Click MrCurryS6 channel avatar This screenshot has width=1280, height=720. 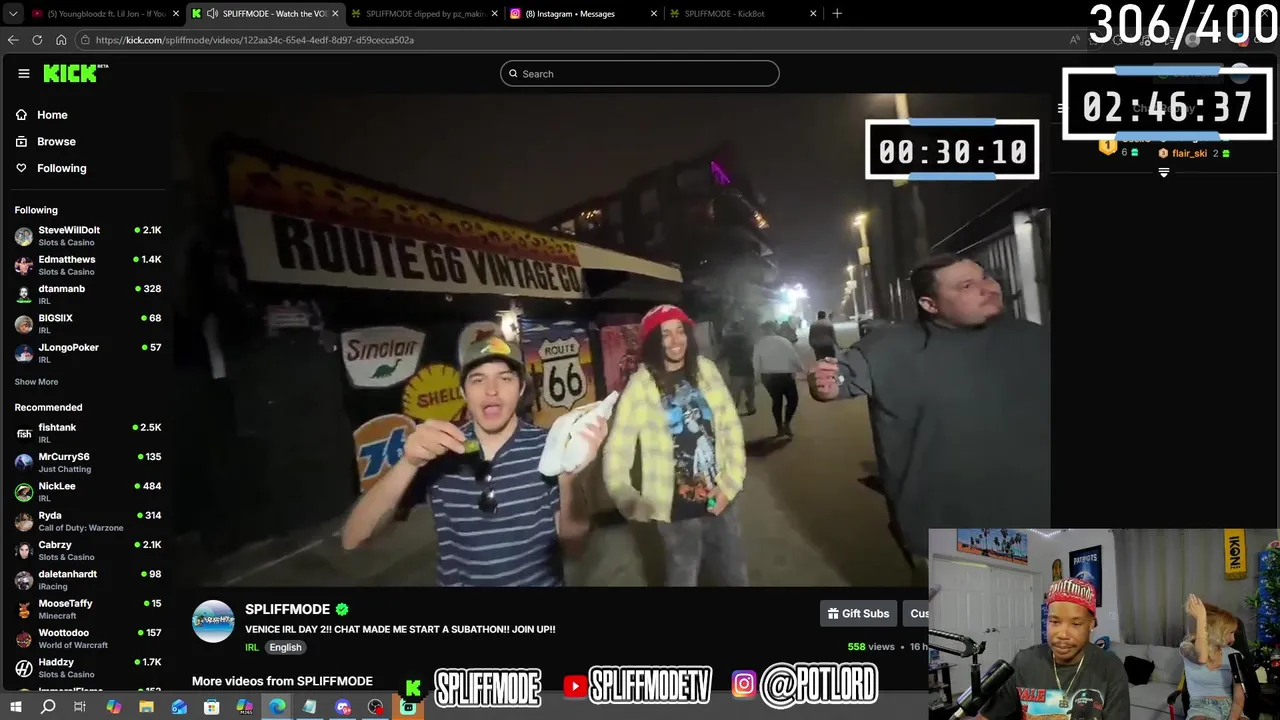pyautogui.click(x=23, y=463)
